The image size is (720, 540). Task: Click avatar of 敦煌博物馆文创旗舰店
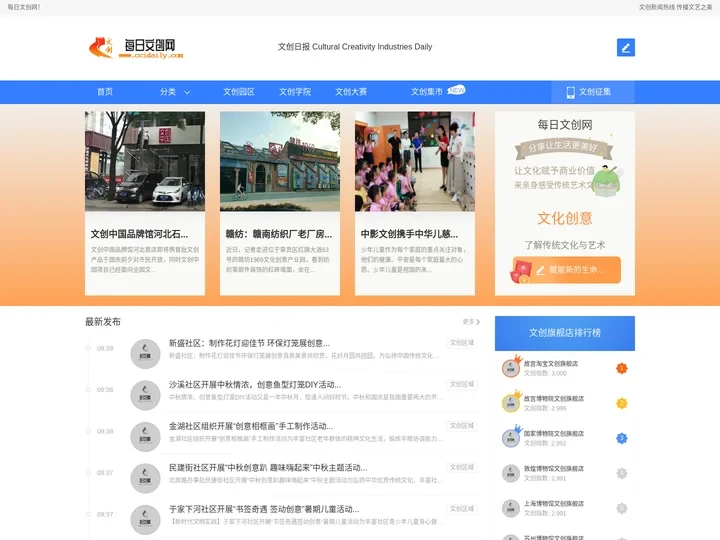[x=511, y=473]
